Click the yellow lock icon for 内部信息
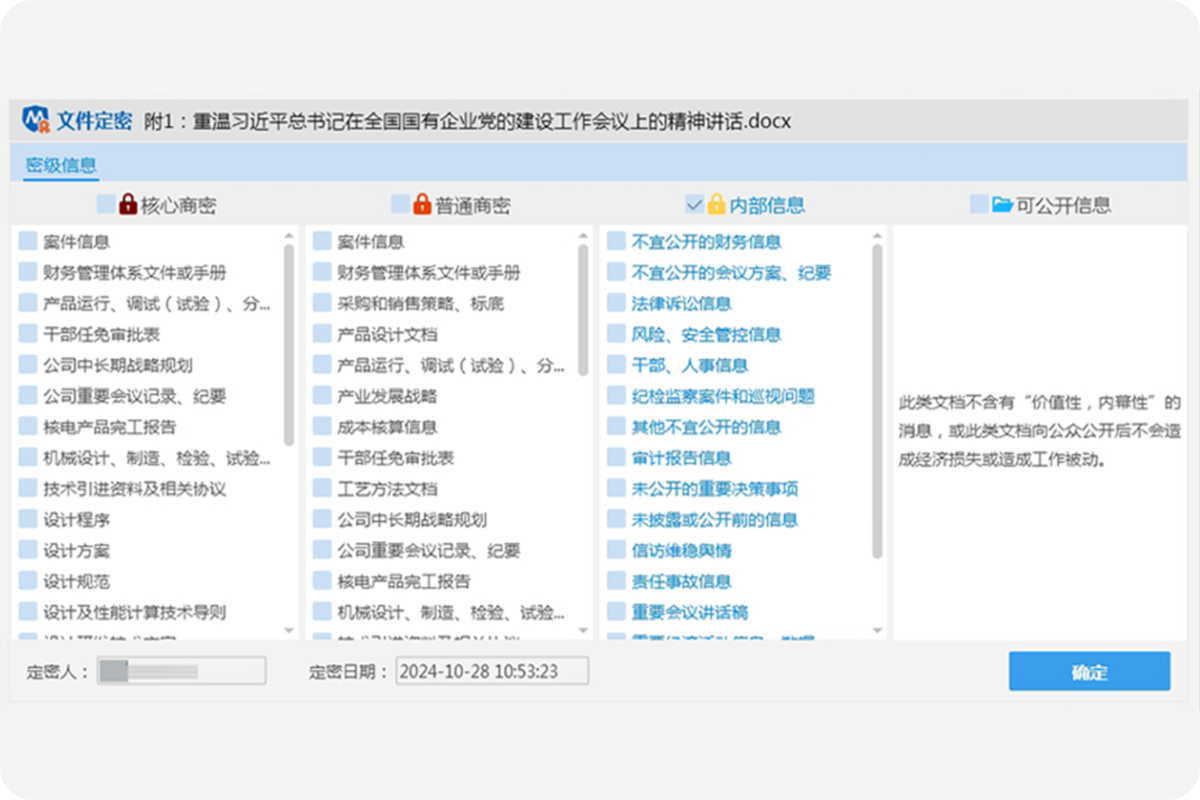The height and width of the screenshot is (800, 1200). pyautogui.click(x=716, y=205)
